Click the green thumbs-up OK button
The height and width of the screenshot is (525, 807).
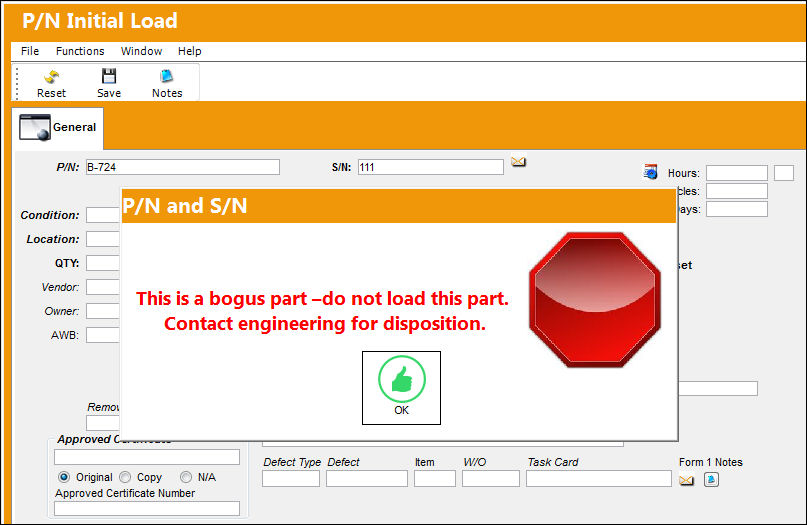coord(401,388)
